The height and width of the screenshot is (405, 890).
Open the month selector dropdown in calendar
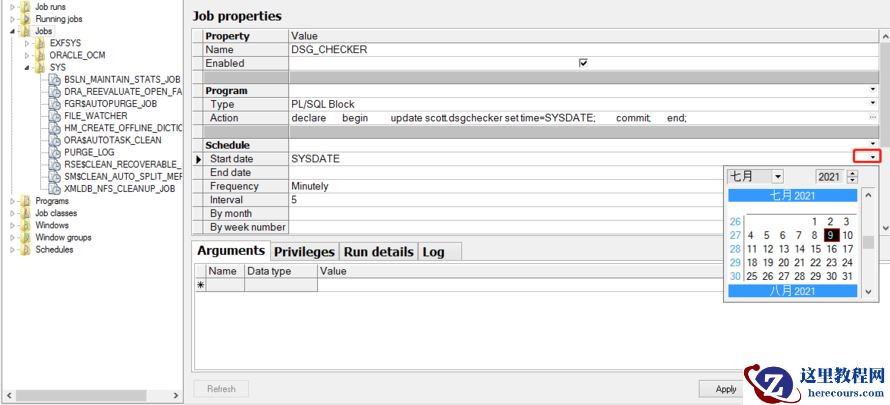point(778,176)
